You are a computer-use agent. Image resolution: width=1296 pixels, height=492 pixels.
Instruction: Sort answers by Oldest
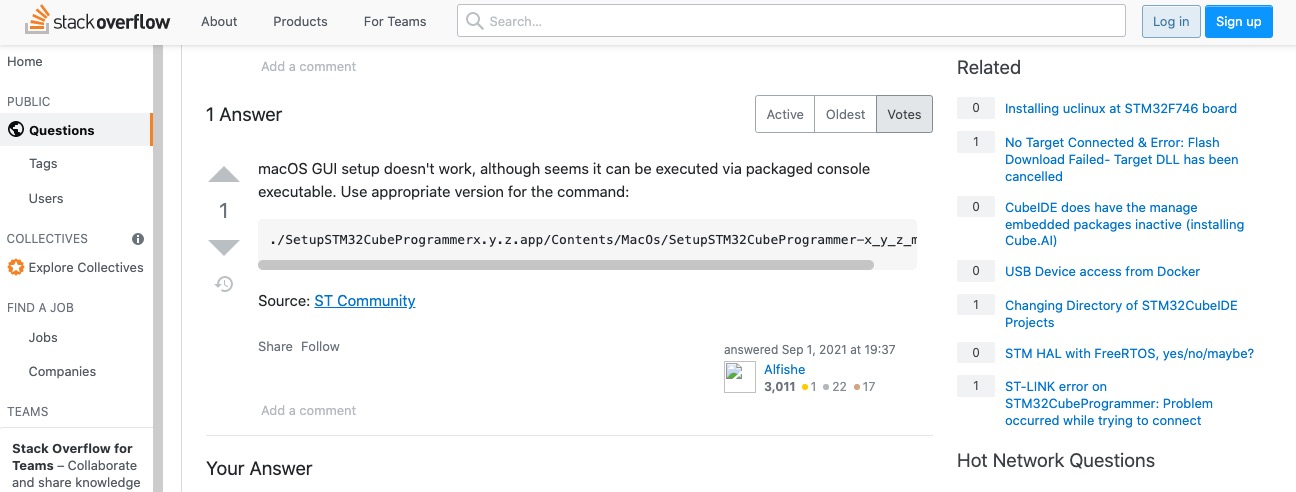(845, 115)
